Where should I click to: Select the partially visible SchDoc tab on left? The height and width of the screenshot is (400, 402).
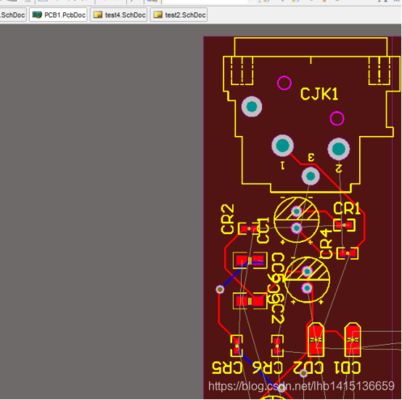(x=13, y=15)
